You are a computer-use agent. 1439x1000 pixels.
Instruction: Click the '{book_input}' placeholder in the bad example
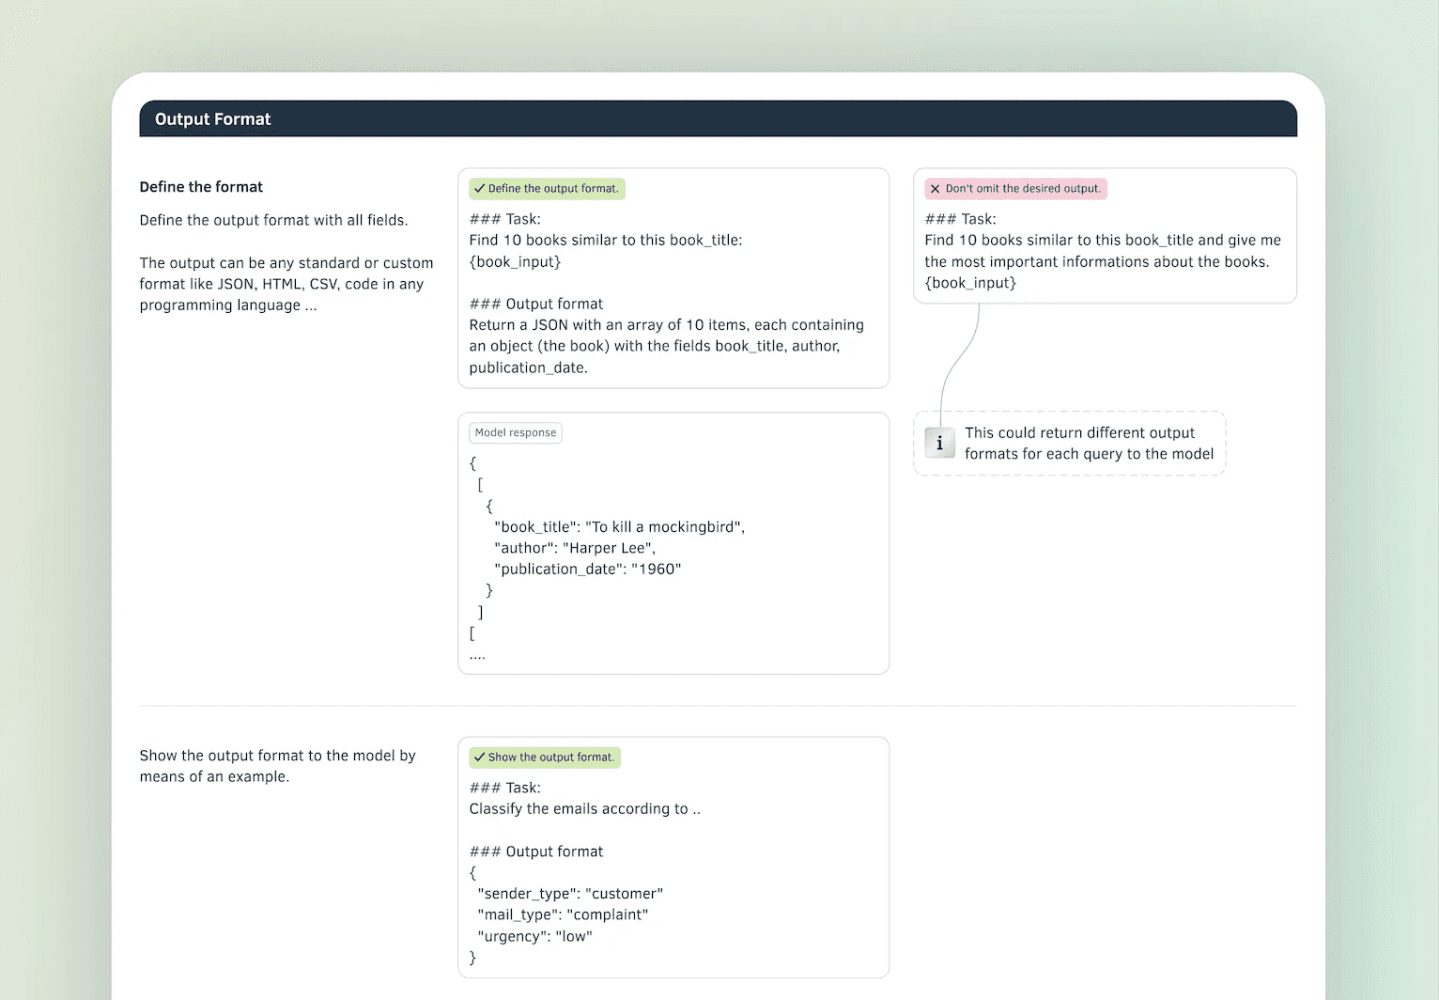pos(970,283)
